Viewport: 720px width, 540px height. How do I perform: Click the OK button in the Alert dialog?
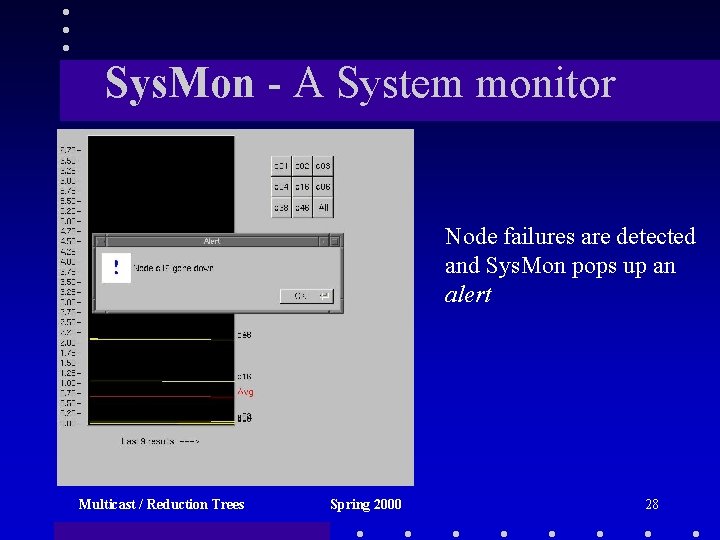[306, 296]
